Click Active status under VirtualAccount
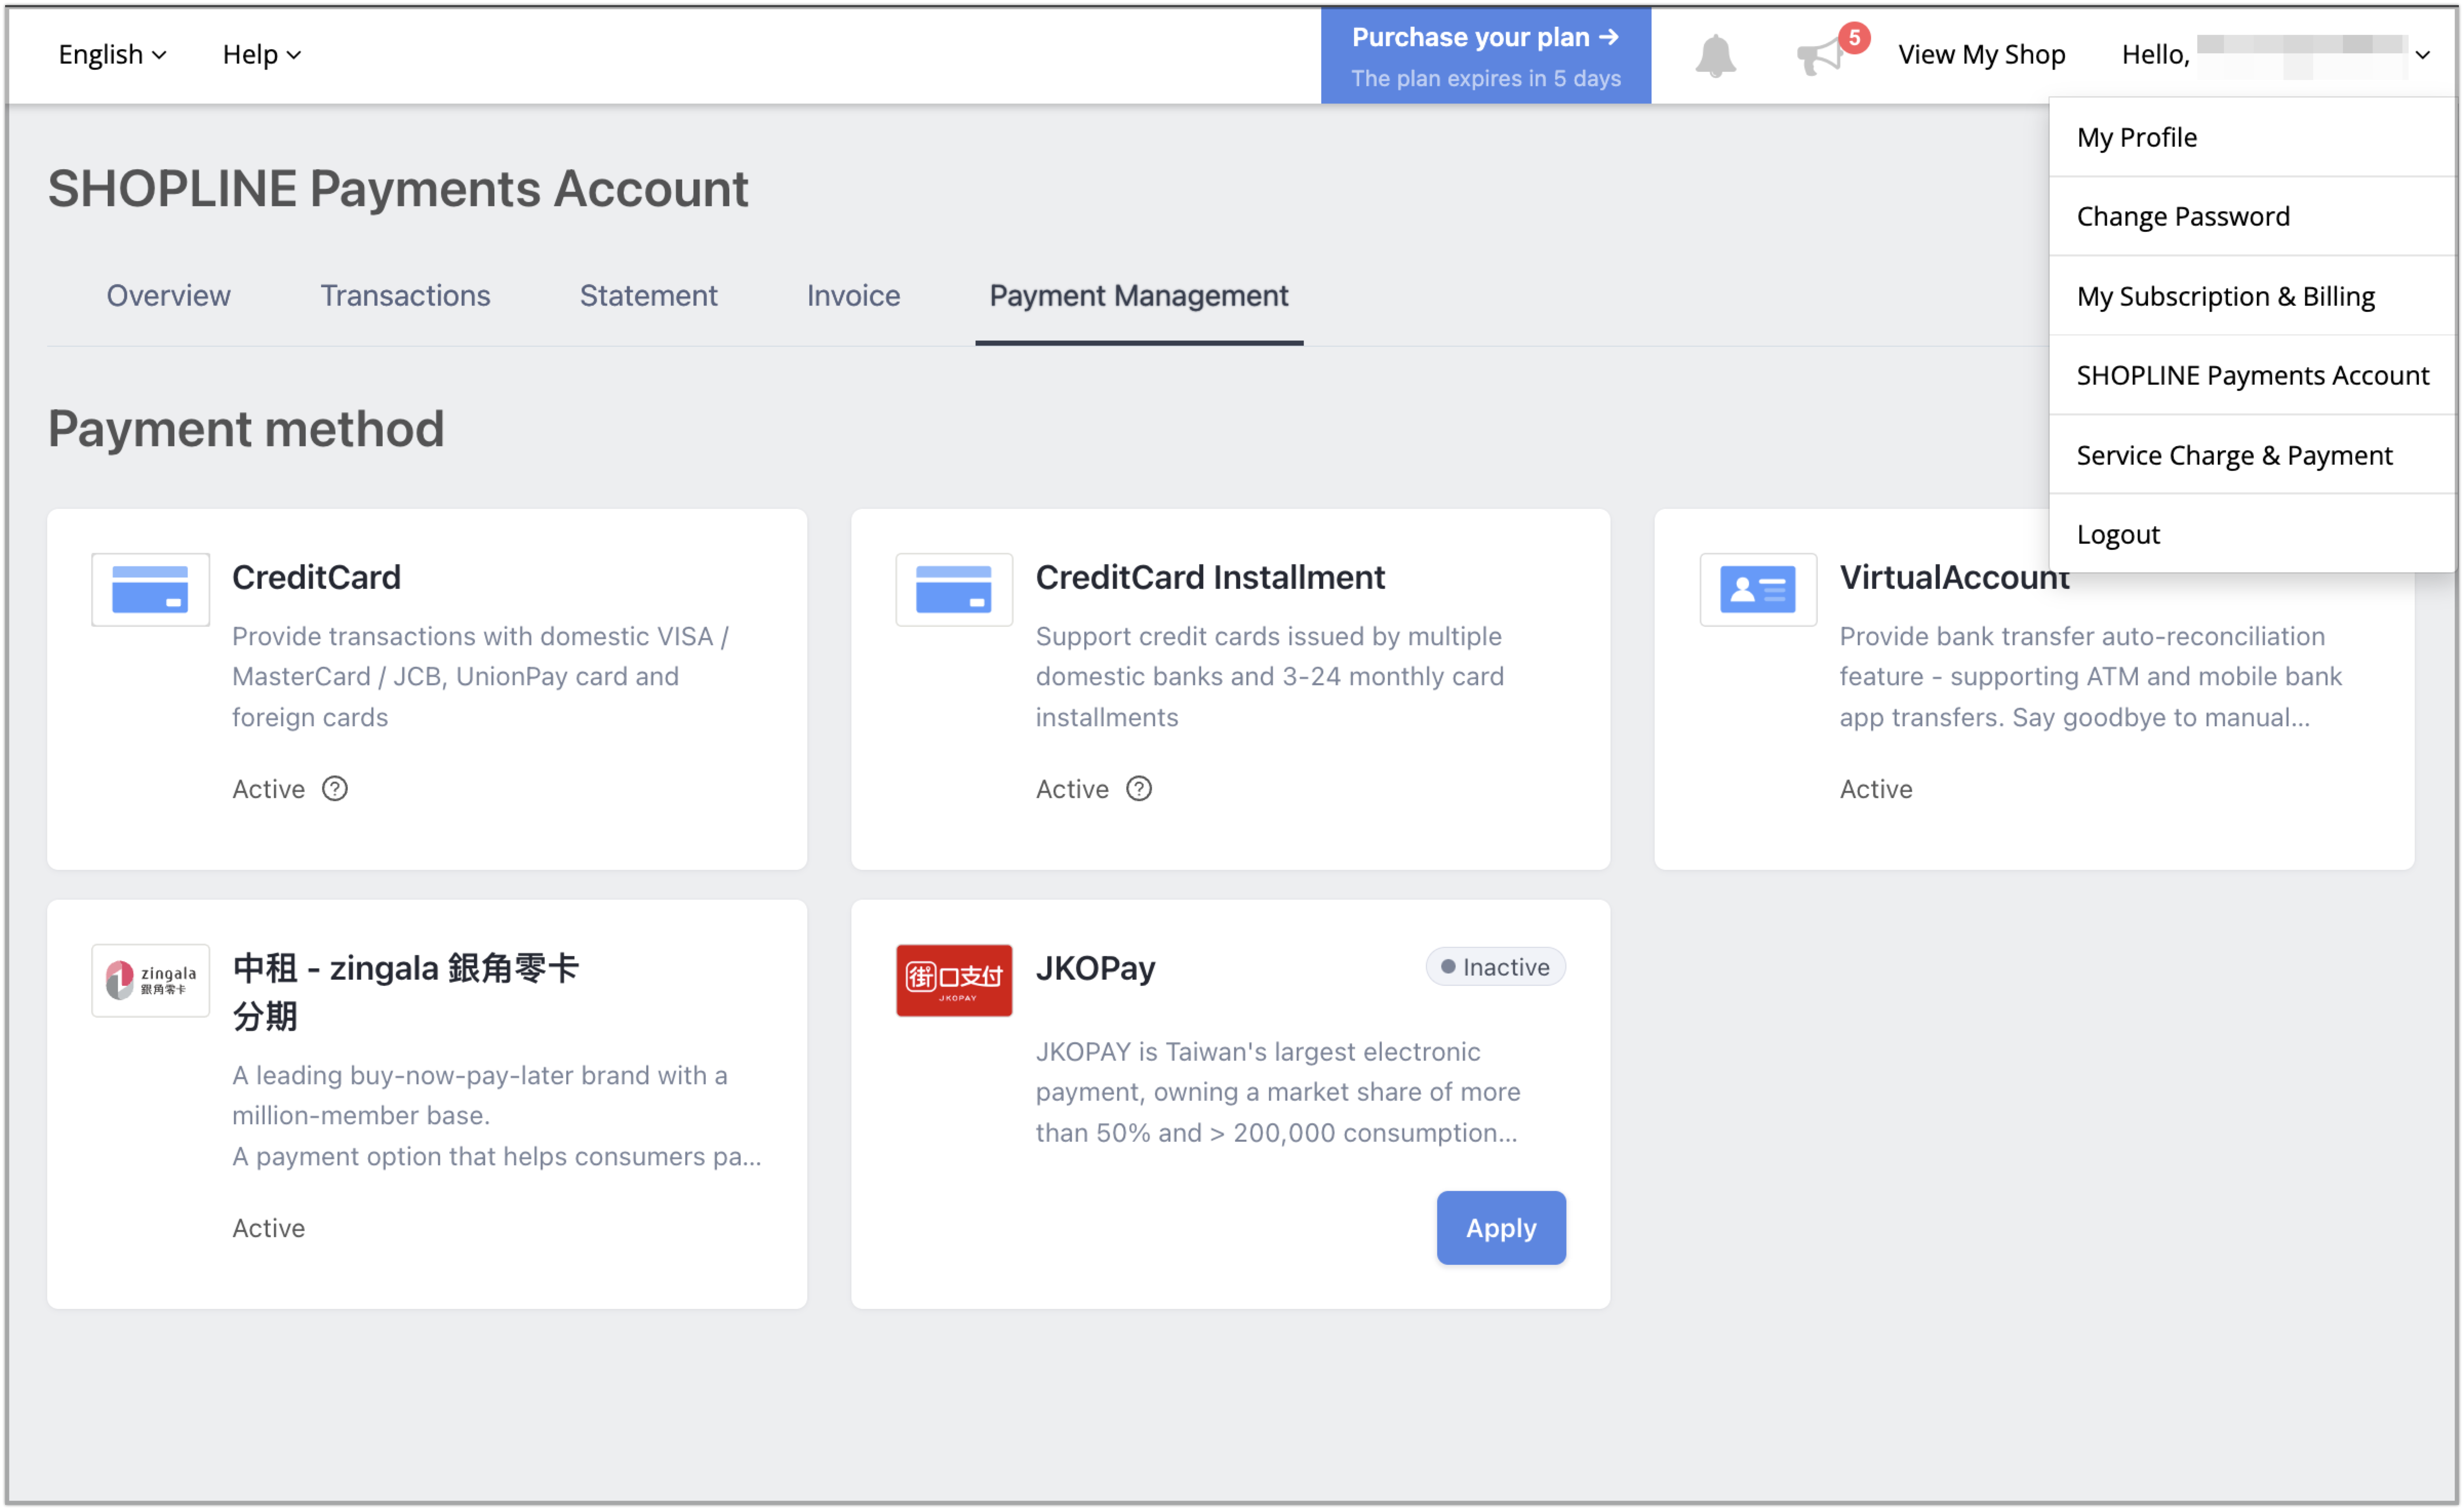Viewport: 2464px width, 1510px height. pos(1875,789)
